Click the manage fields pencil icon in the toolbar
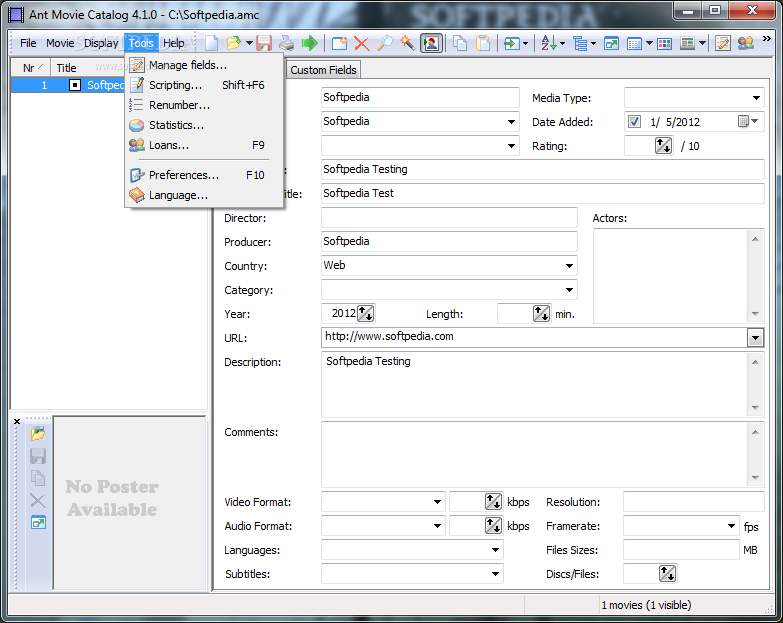The image size is (783, 623). [x=723, y=43]
